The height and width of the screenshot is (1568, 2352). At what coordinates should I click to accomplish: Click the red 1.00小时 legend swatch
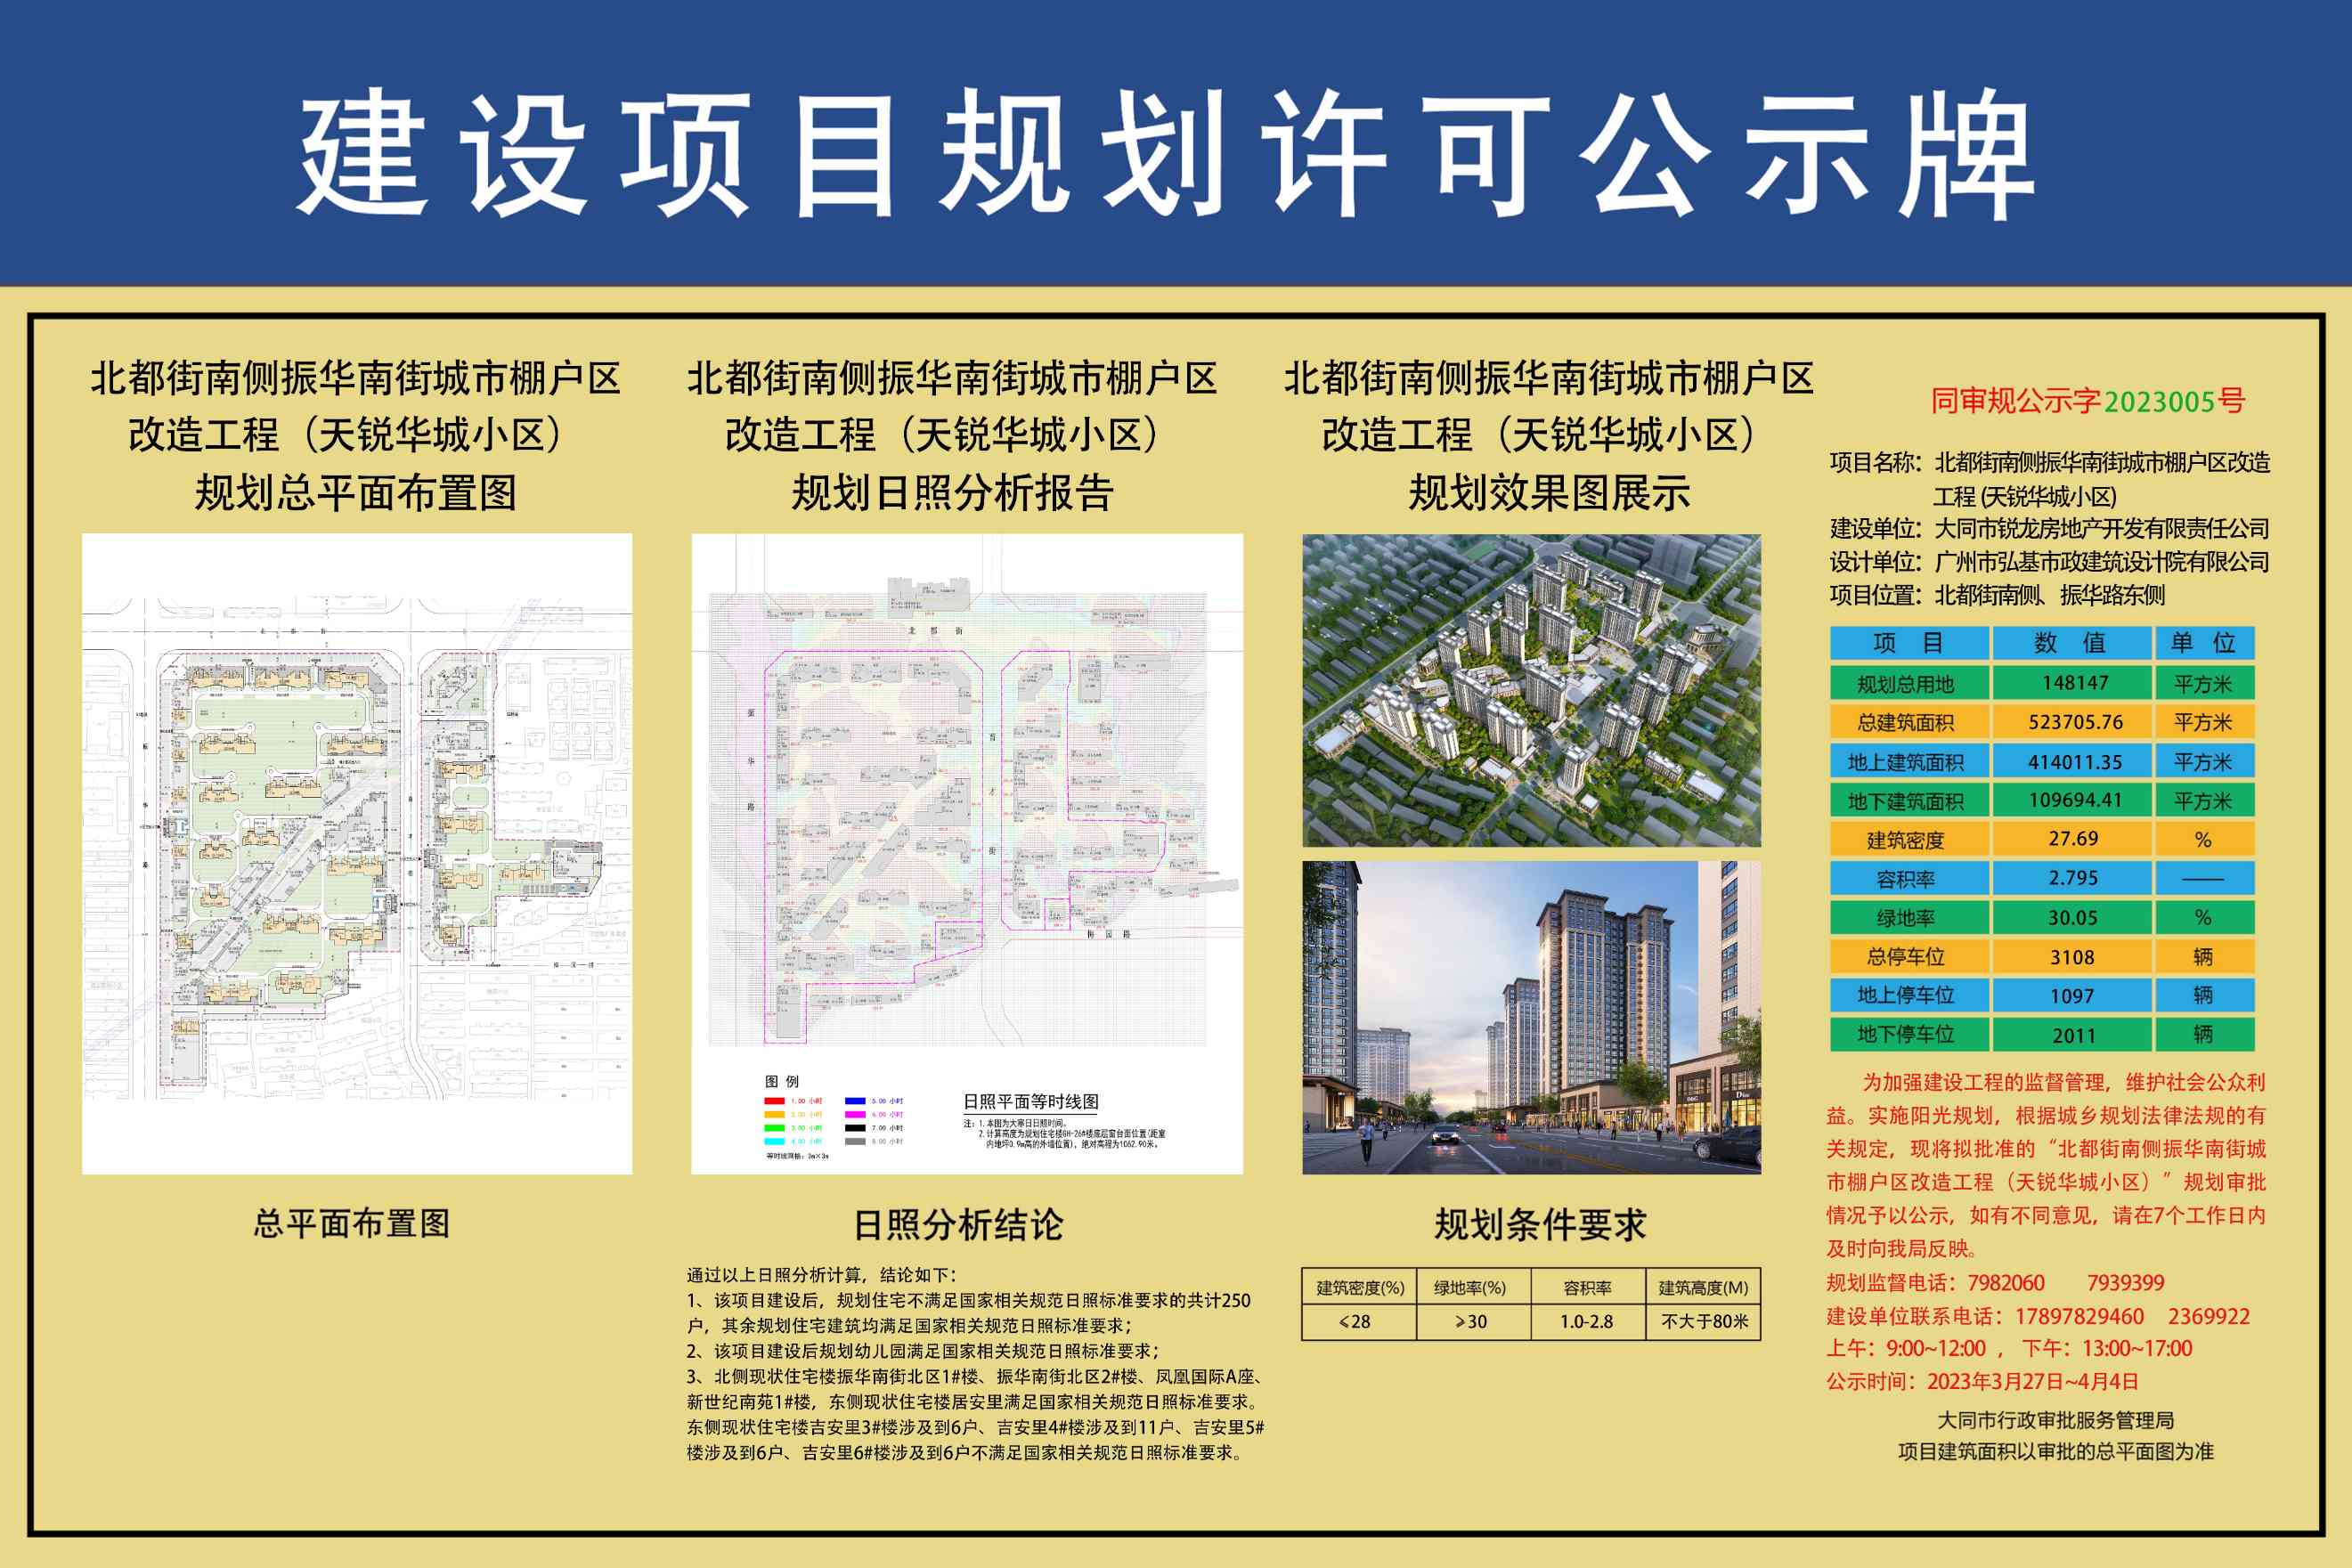click(774, 1101)
